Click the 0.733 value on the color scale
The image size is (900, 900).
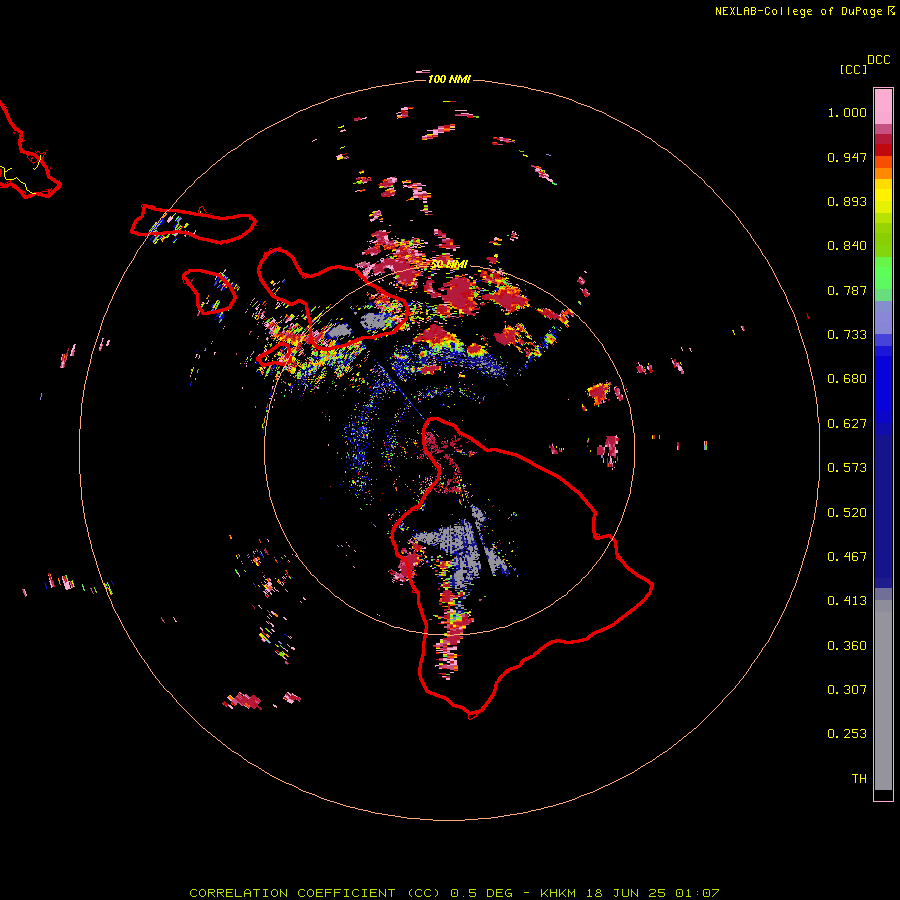click(x=847, y=335)
